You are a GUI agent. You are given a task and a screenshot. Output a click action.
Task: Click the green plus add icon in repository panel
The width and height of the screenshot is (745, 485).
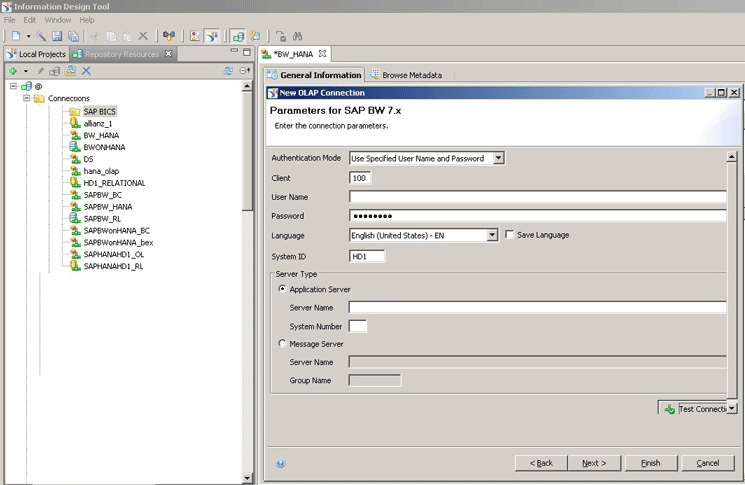(12, 71)
